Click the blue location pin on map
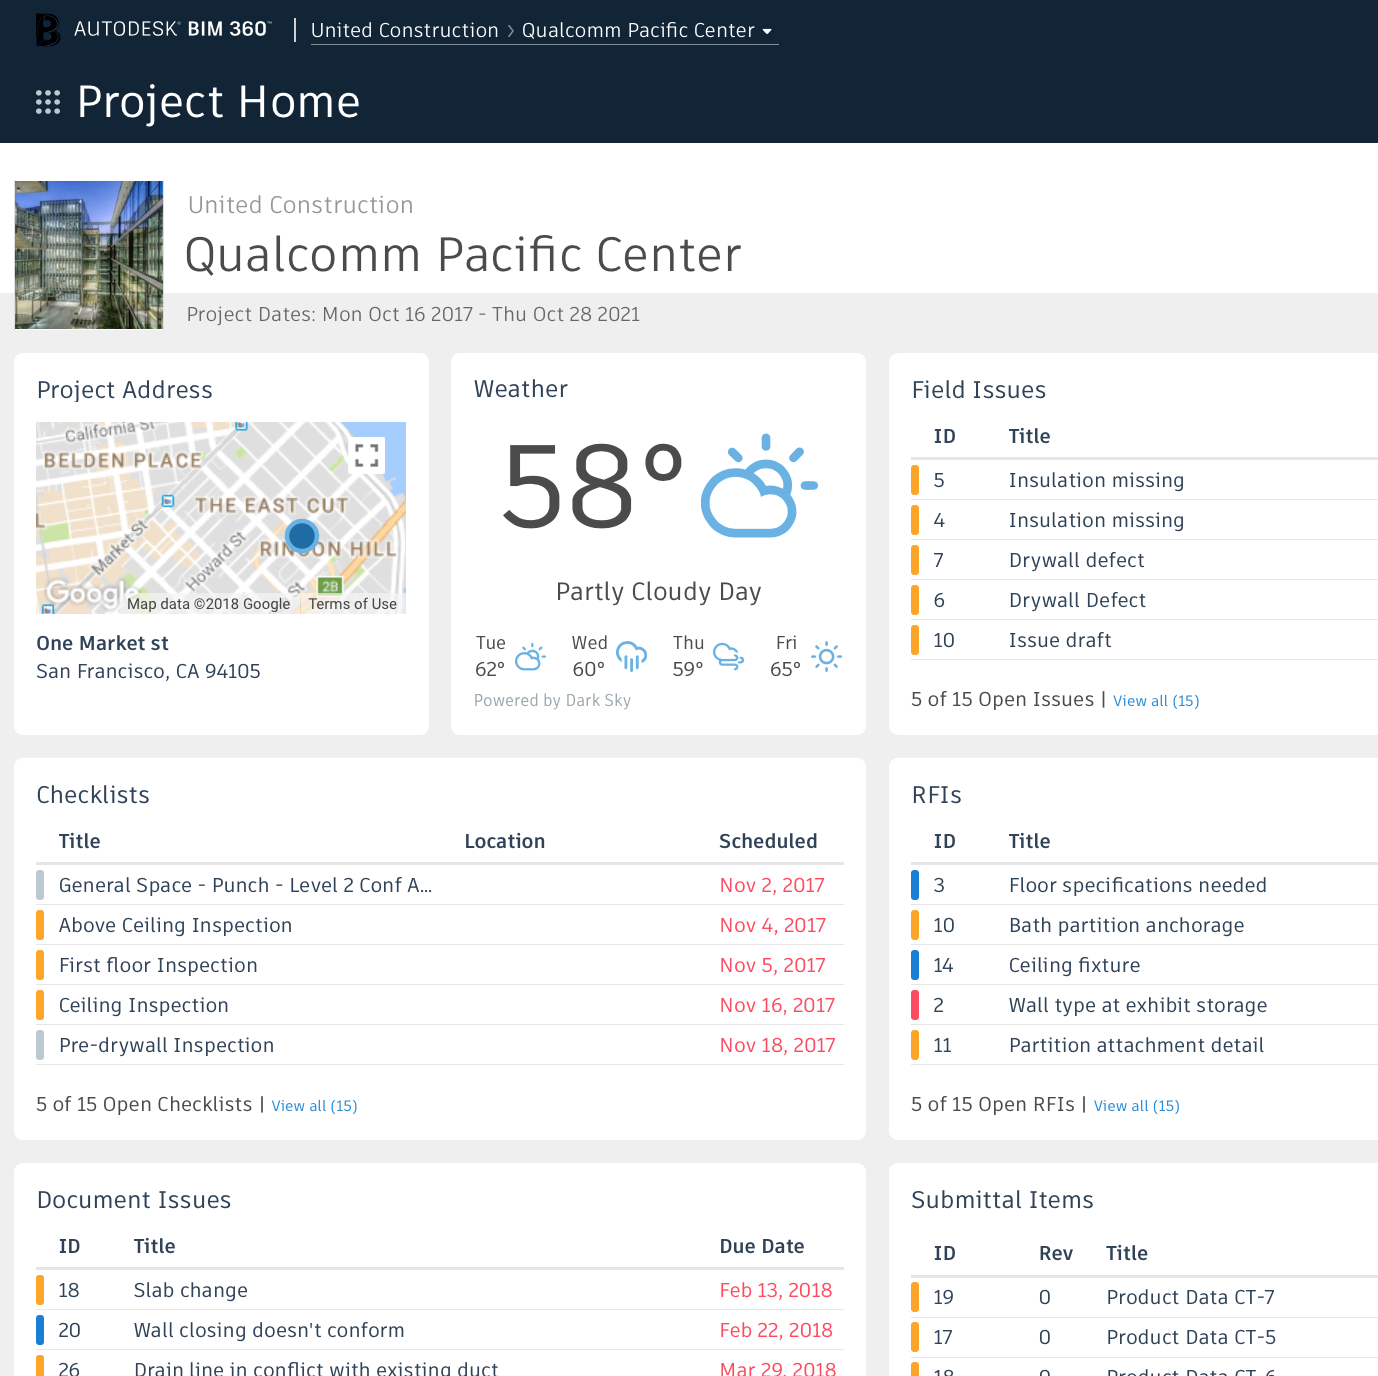Image resolution: width=1378 pixels, height=1376 pixels. pyautogui.click(x=302, y=536)
